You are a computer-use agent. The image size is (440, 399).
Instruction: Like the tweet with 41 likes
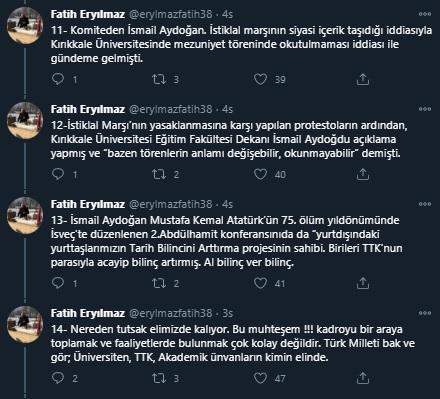tap(260, 283)
